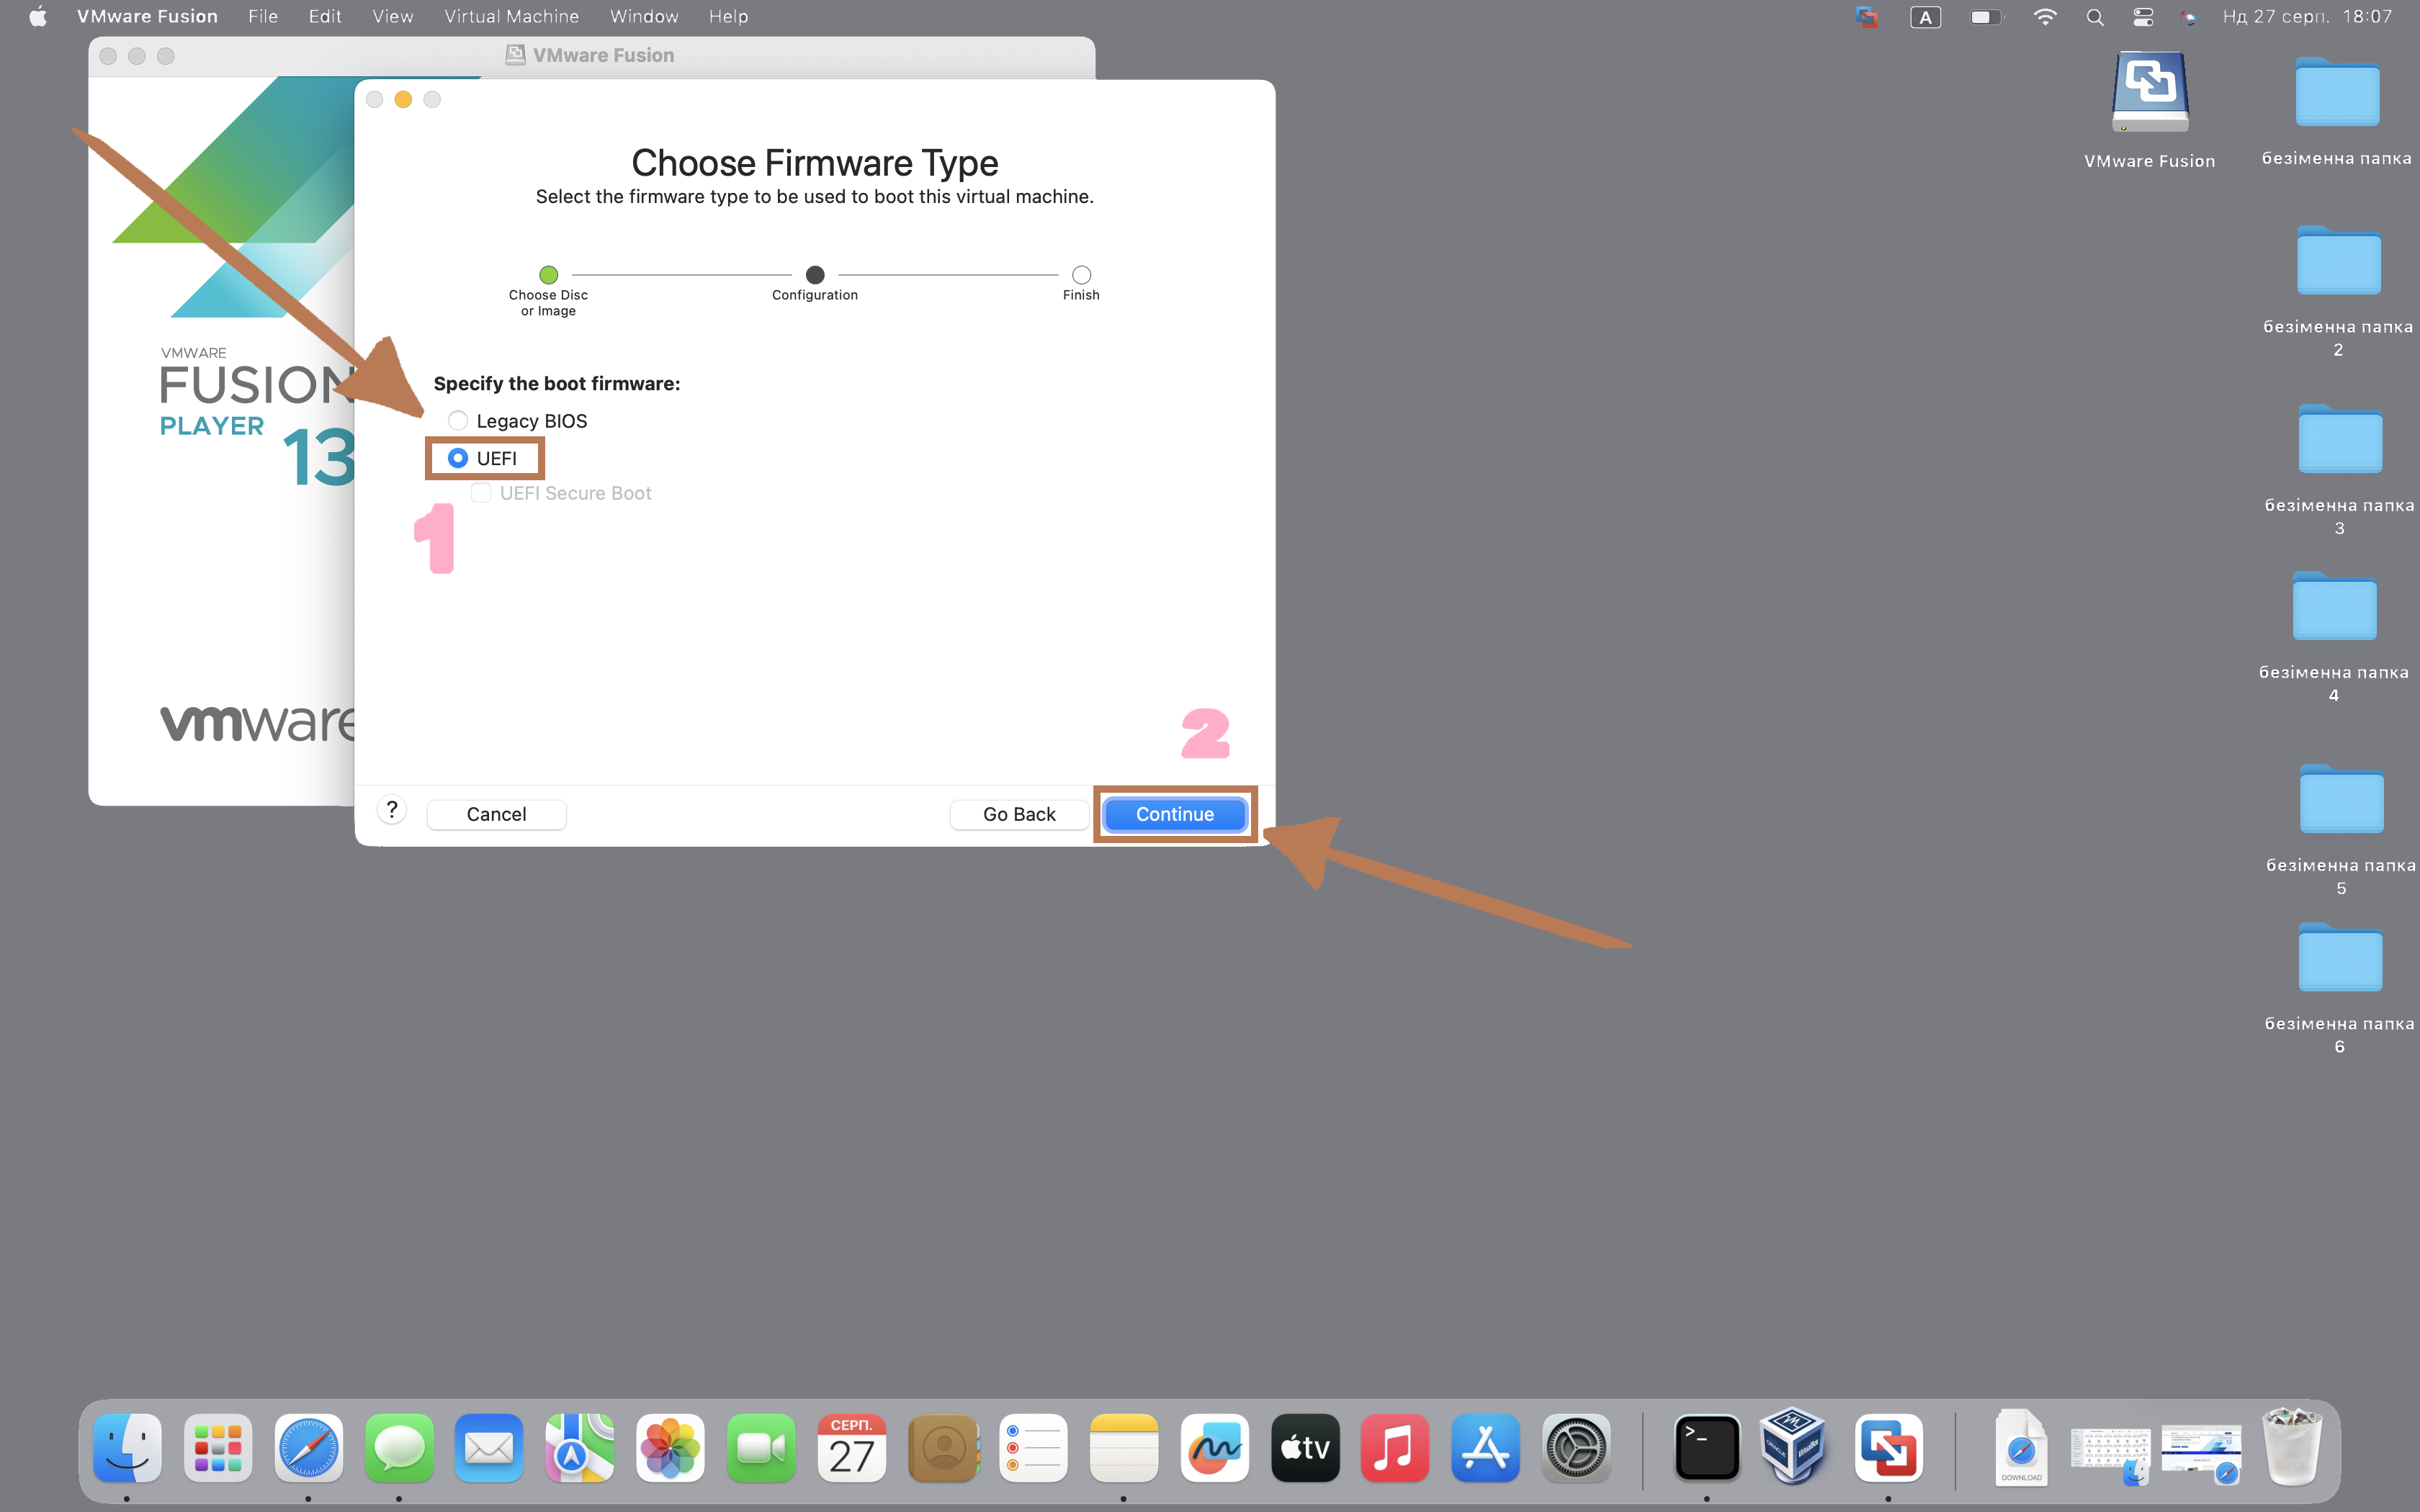Open the Apple menu
Viewport: 2420px width, 1512px height.
pos(38,16)
